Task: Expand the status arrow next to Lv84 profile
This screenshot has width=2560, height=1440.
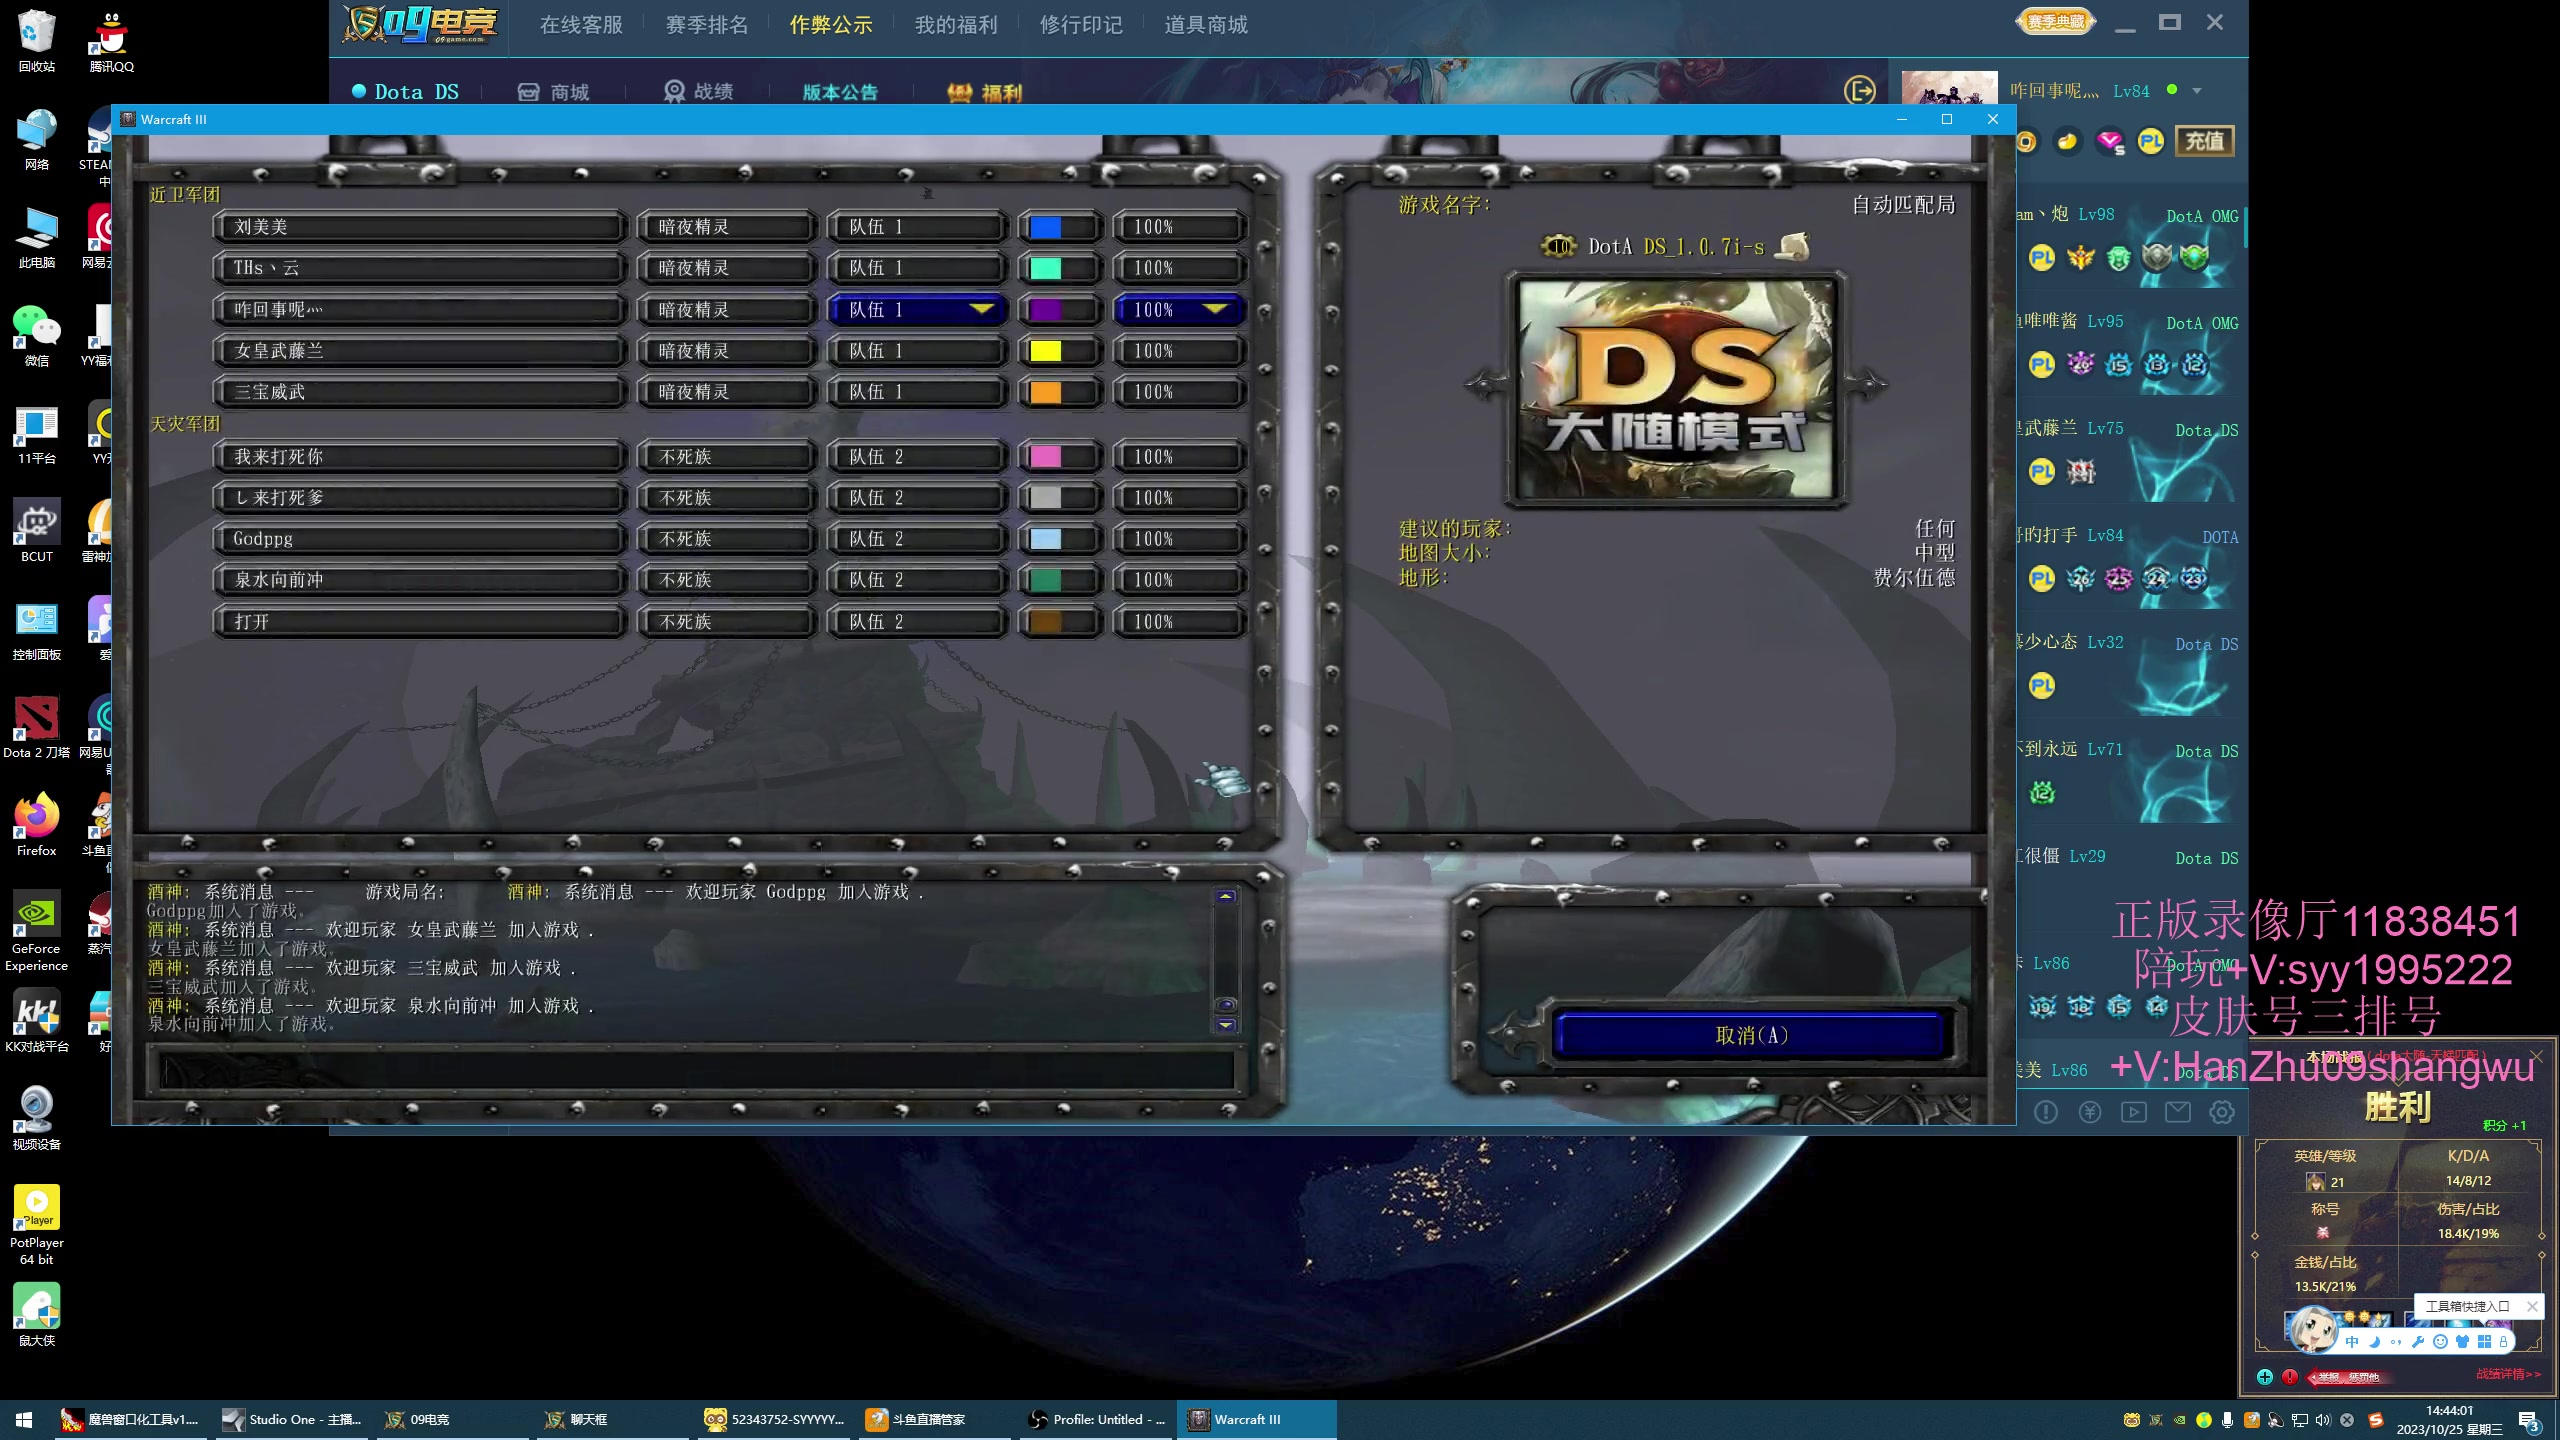Action: click(2197, 91)
